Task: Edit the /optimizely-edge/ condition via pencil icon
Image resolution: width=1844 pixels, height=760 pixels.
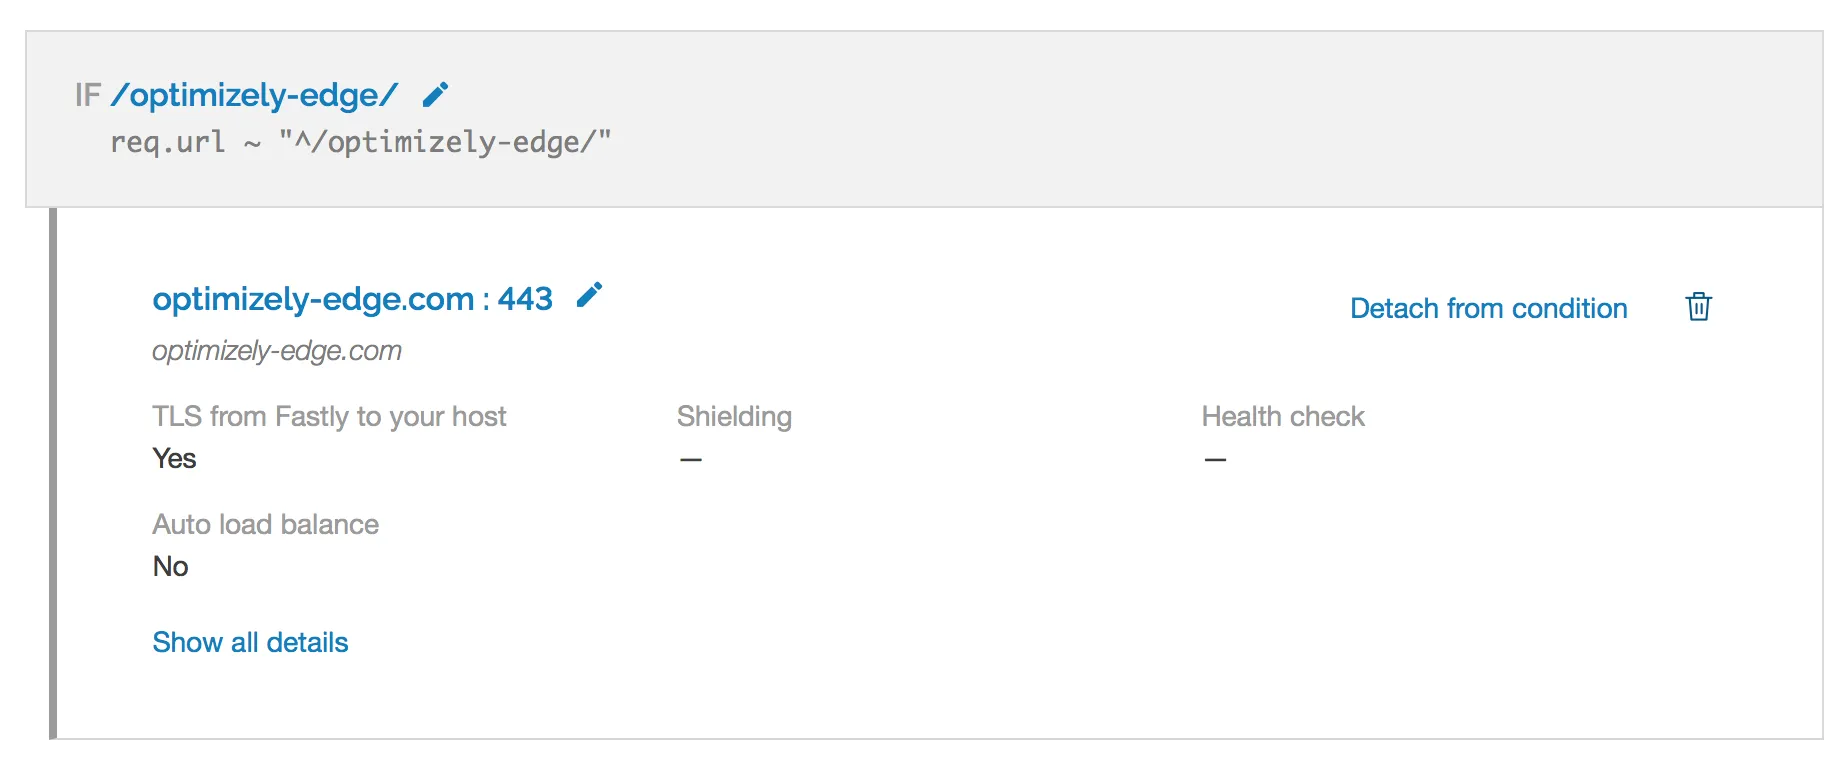Action: point(435,95)
